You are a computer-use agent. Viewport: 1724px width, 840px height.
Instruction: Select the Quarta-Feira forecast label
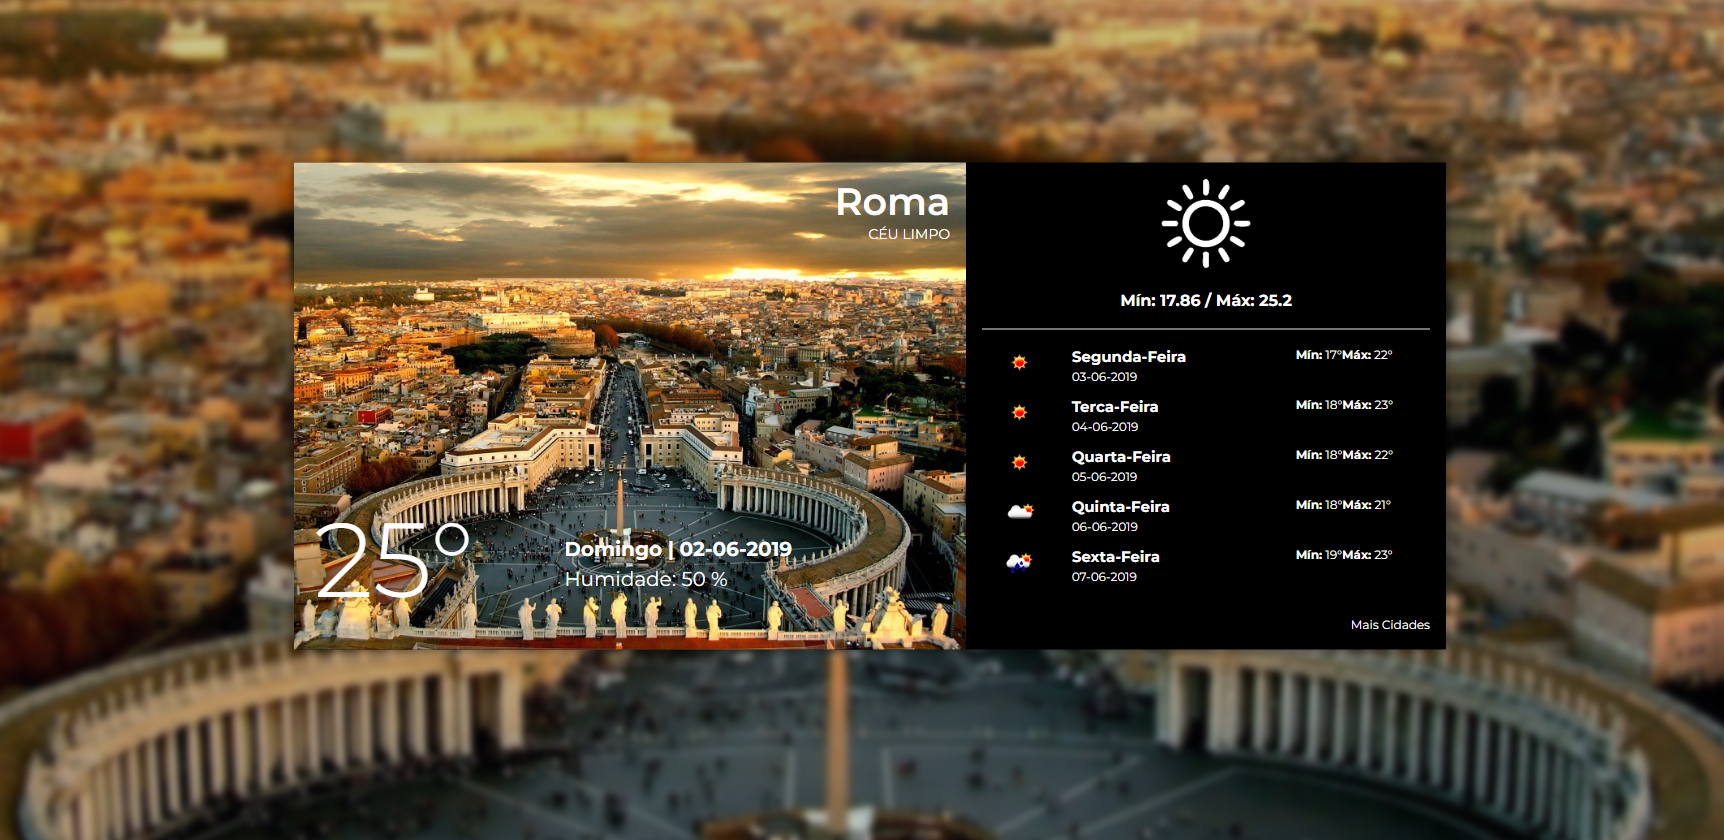click(x=1121, y=457)
